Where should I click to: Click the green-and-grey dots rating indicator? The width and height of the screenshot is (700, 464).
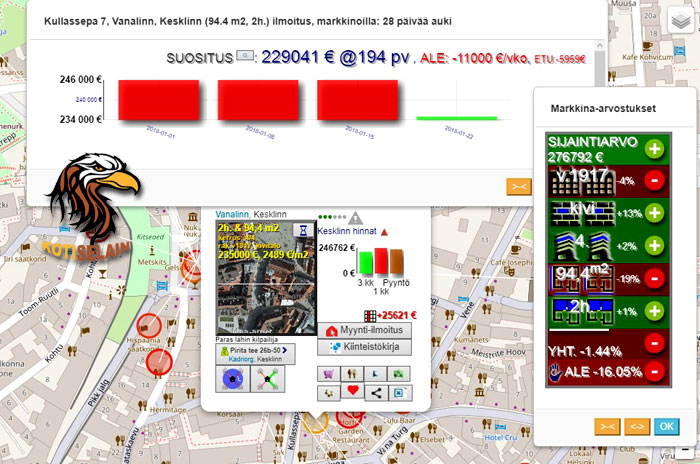[332, 217]
